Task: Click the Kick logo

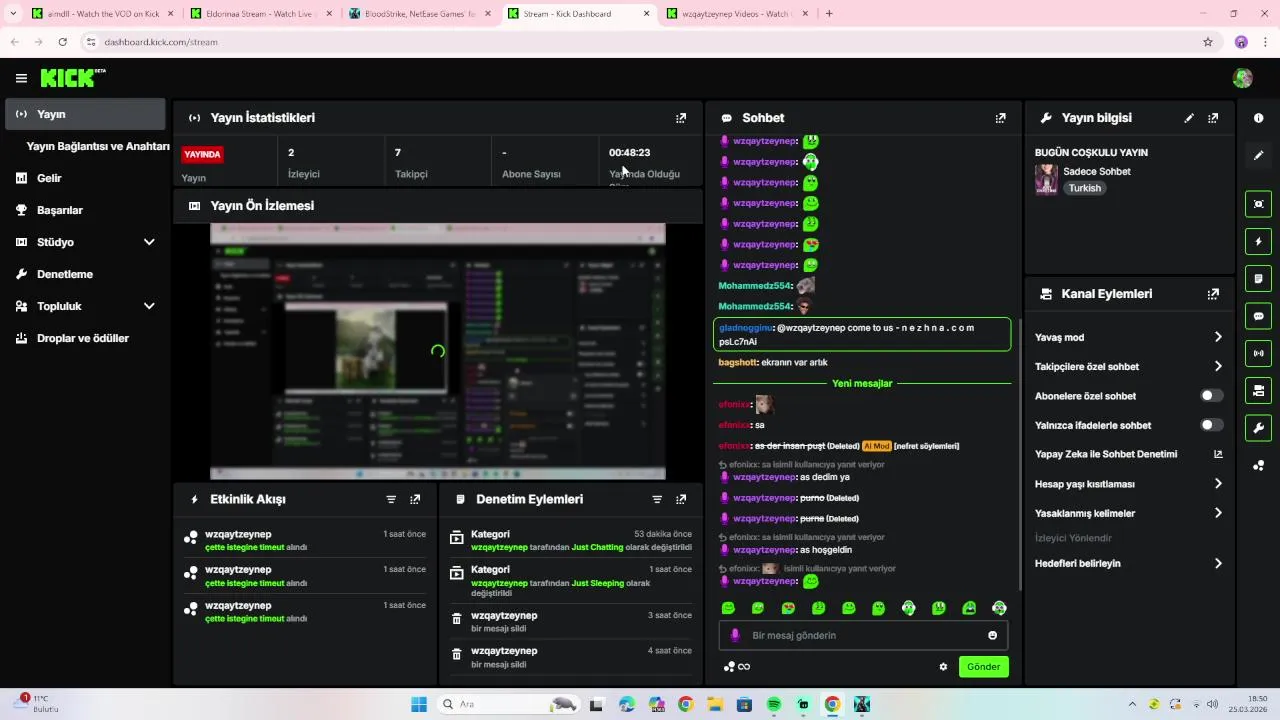Action: [x=73, y=78]
